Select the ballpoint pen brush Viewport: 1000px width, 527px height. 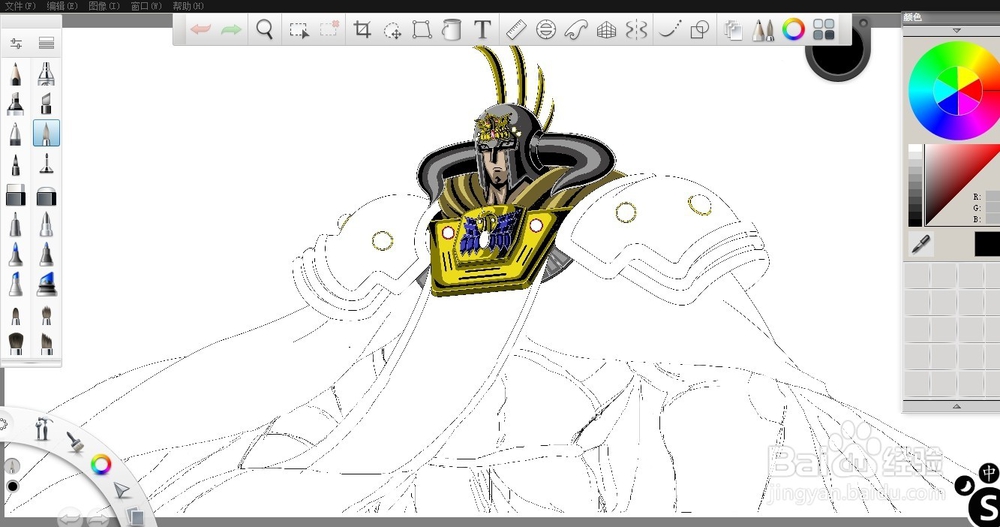tap(15, 133)
